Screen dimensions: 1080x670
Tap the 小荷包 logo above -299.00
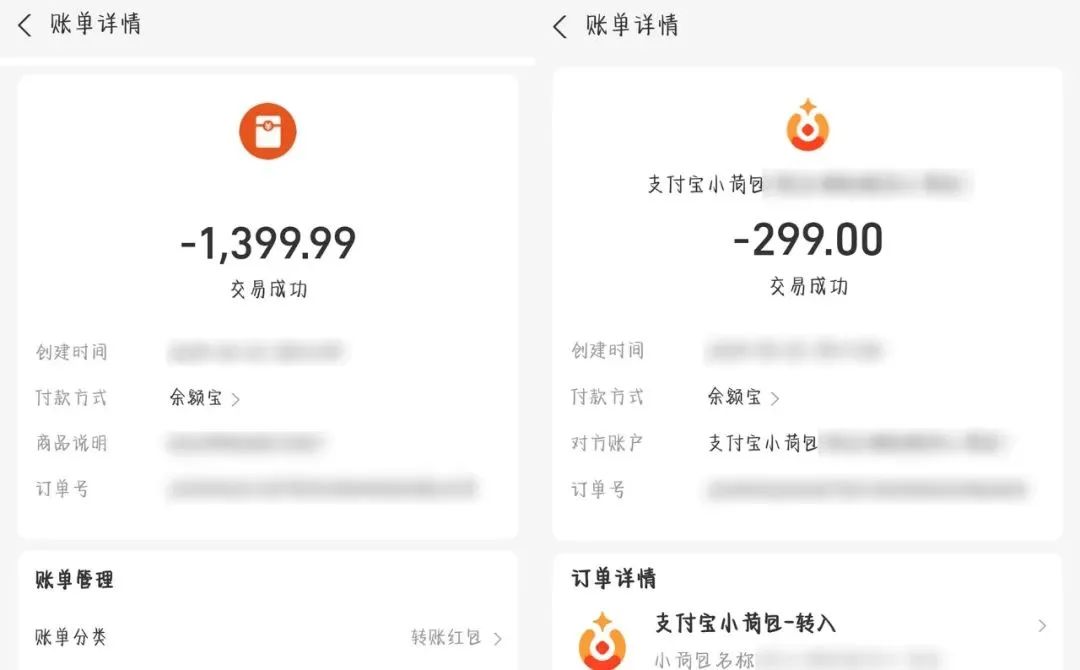(808, 125)
